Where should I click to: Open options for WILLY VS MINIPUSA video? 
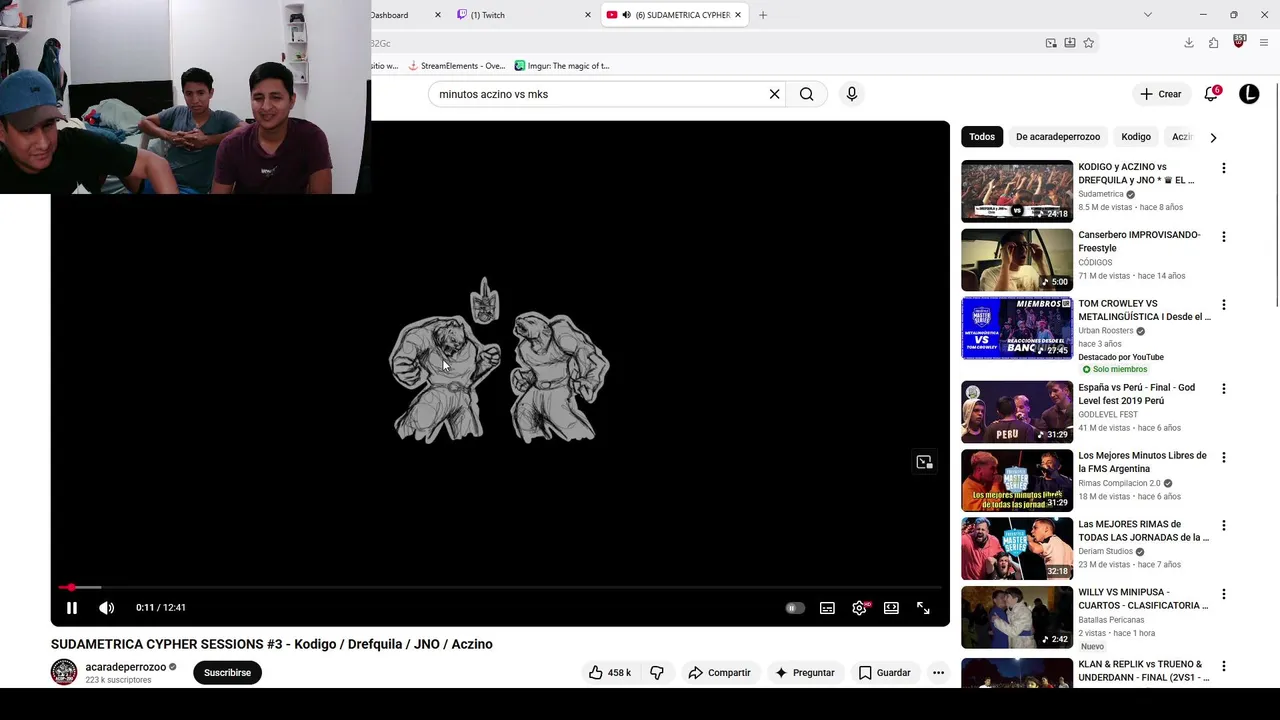(x=1223, y=594)
